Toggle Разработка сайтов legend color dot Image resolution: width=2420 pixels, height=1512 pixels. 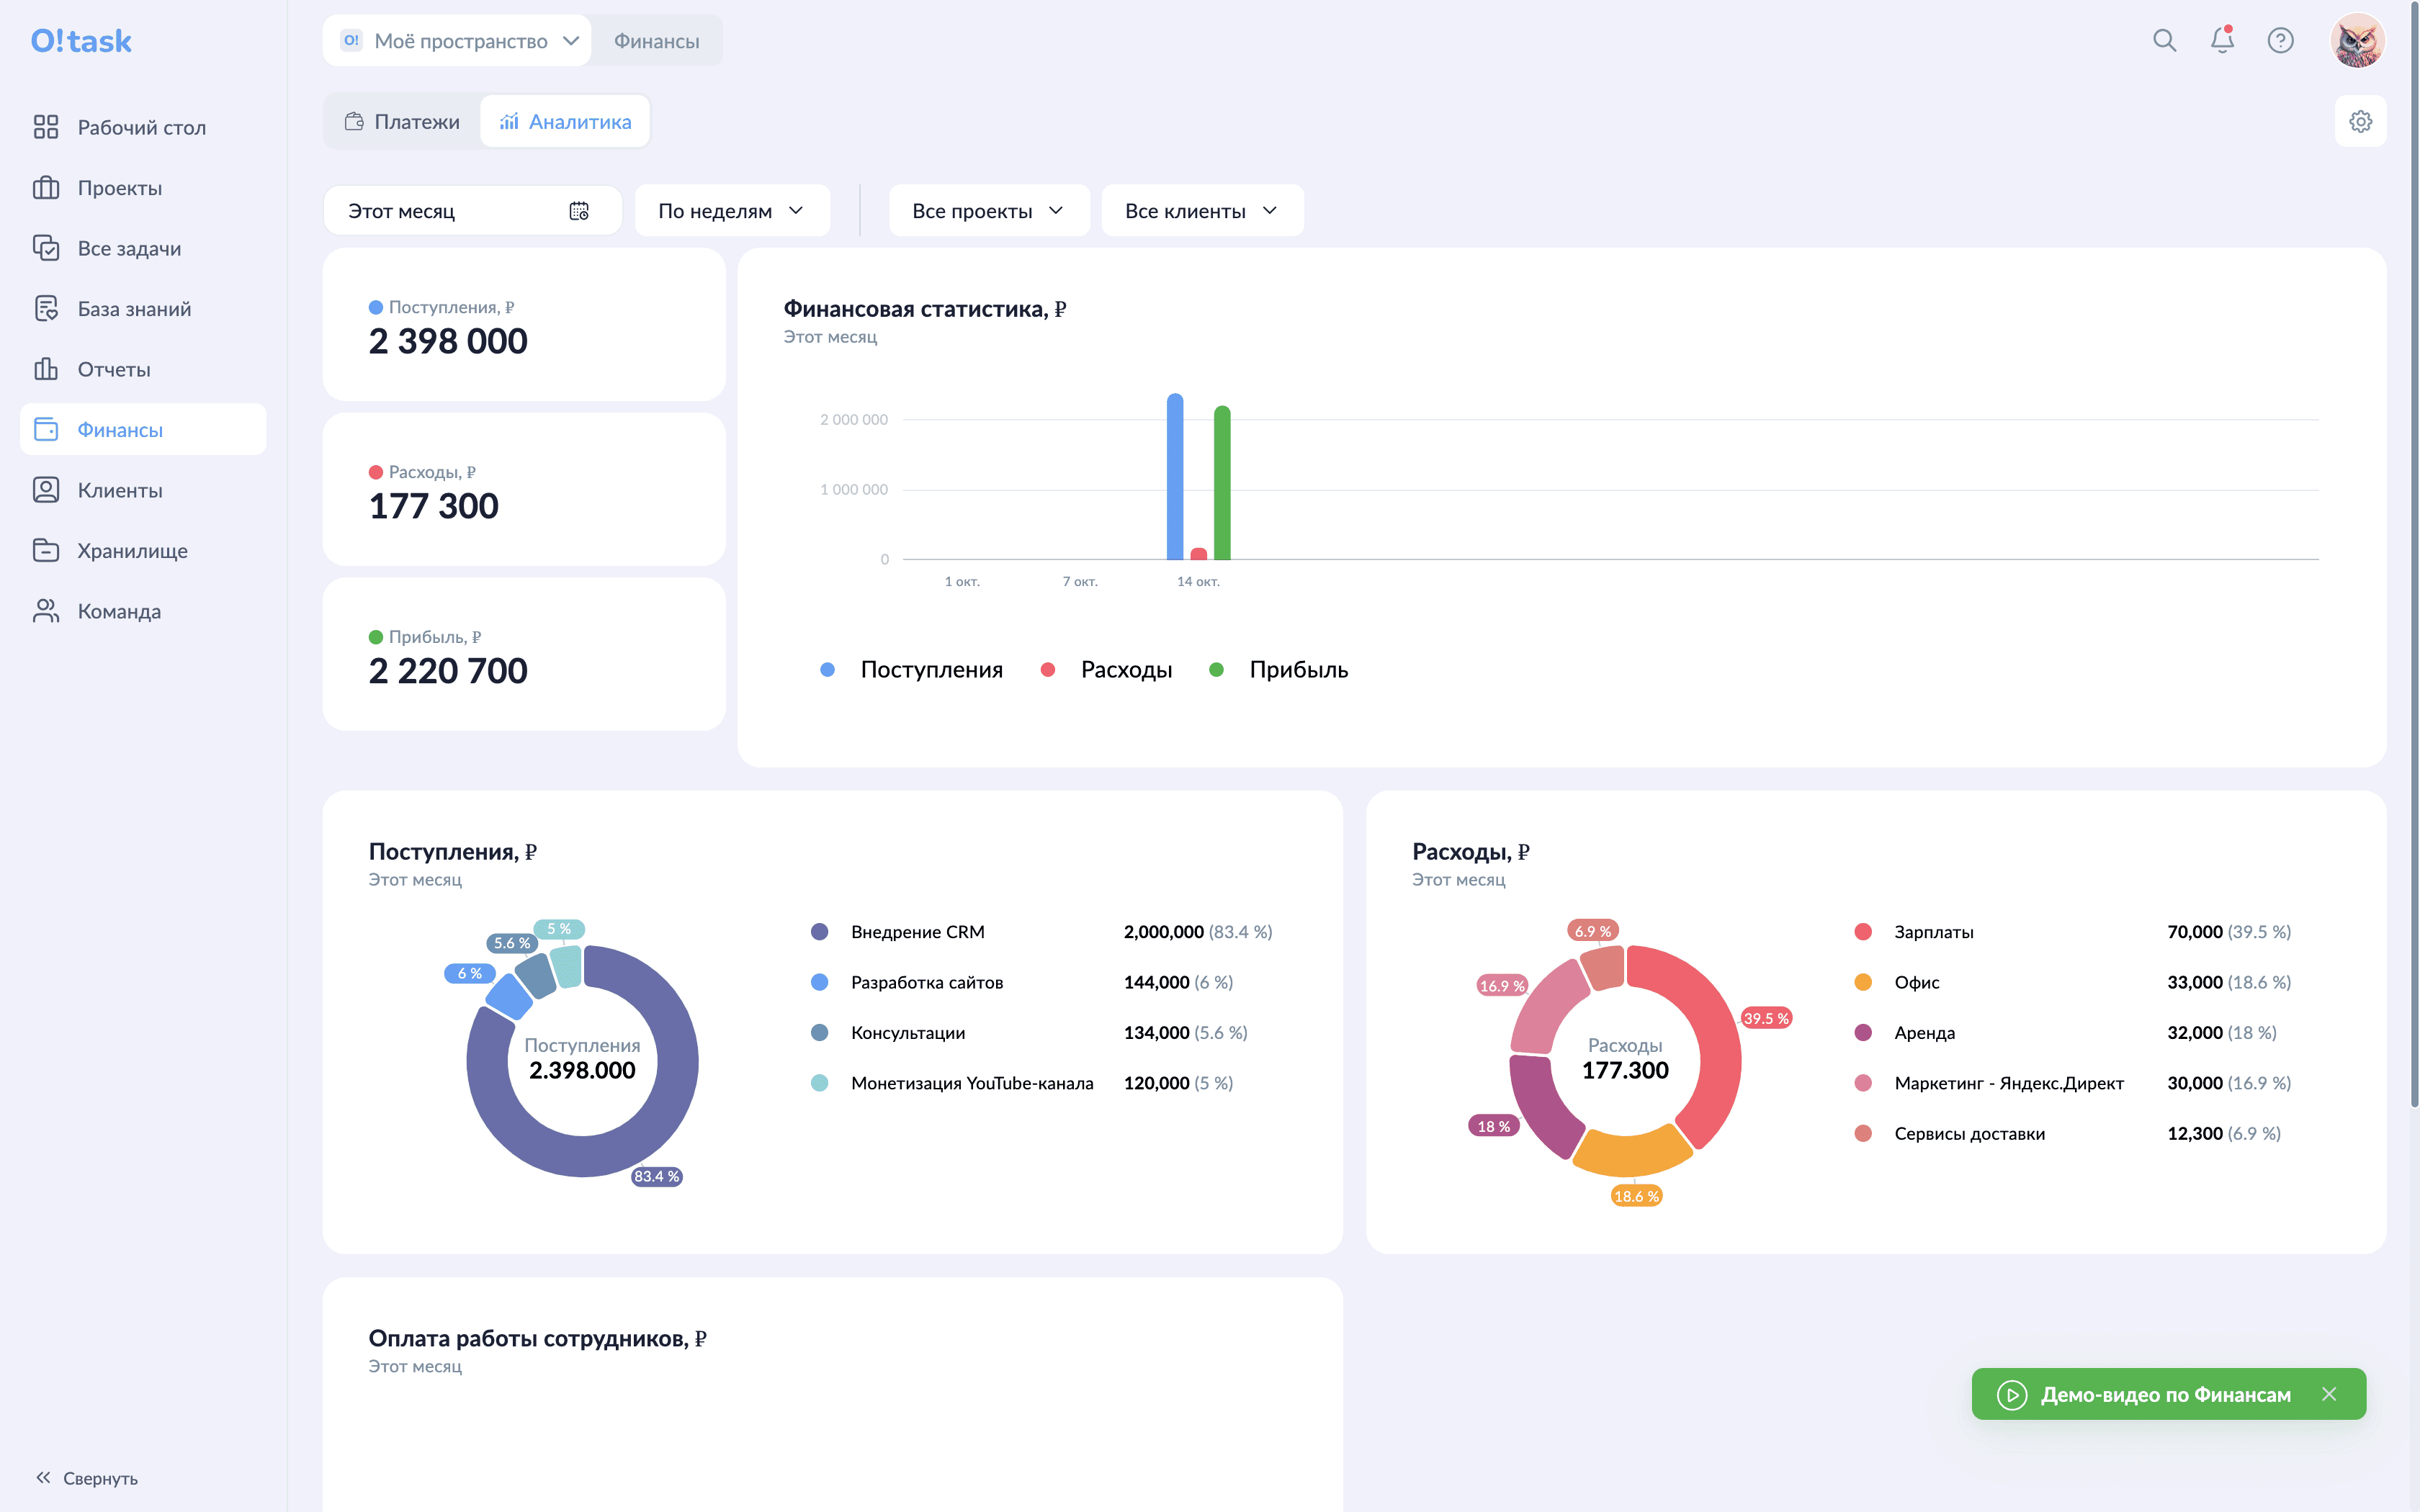819,982
